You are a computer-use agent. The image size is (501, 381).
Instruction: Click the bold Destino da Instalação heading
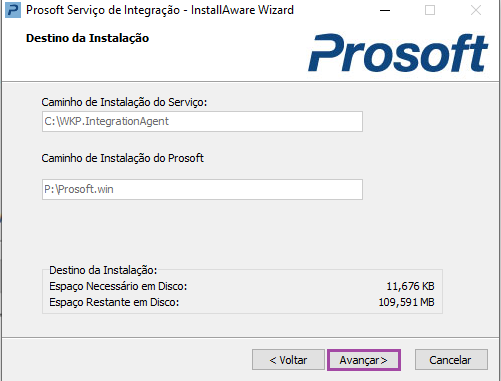tap(87, 38)
